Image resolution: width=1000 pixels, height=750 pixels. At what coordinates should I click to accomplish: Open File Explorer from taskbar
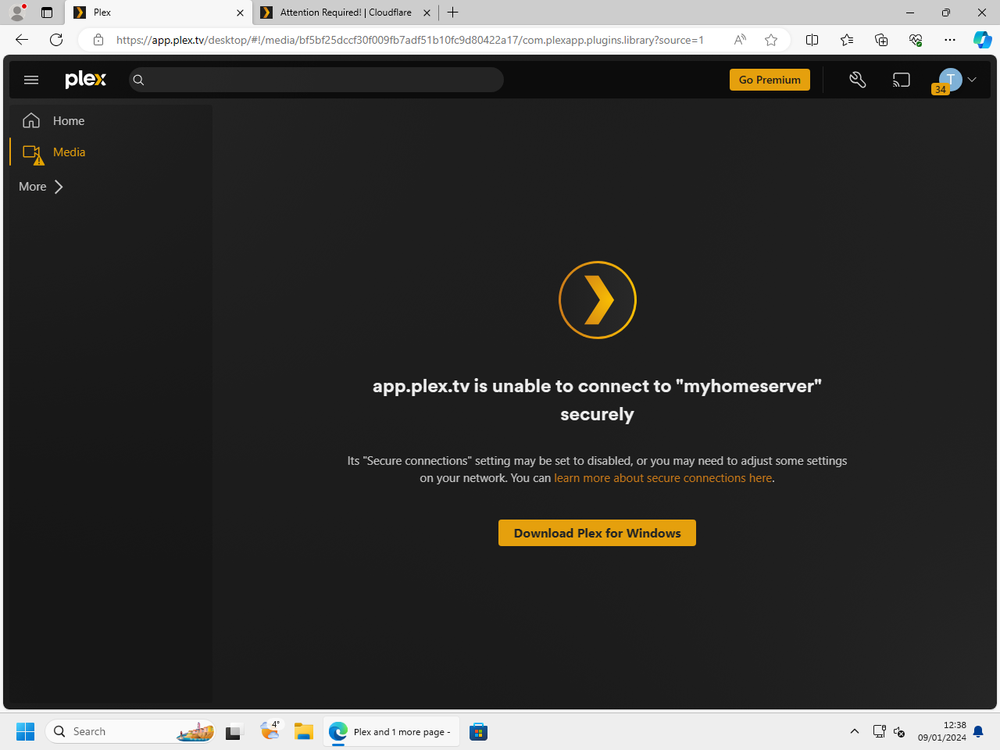(304, 732)
